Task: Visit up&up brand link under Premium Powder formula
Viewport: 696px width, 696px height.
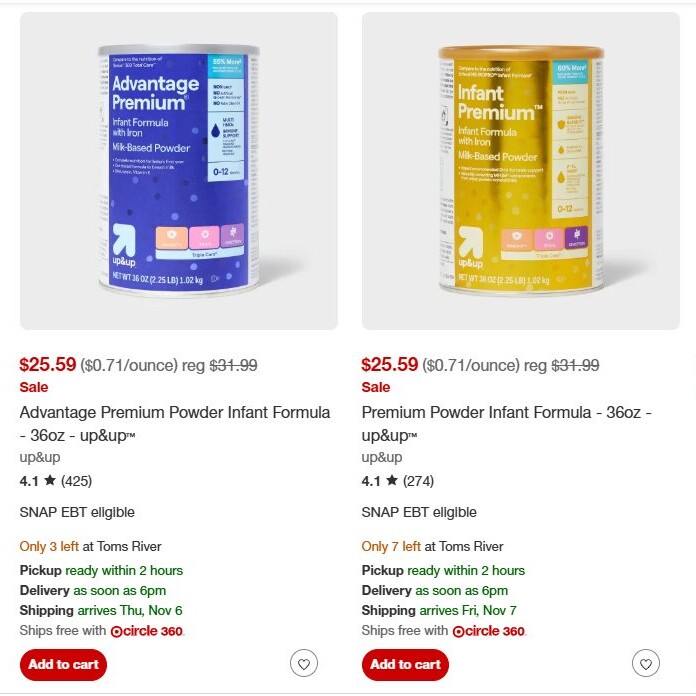Action: [x=382, y=457]
